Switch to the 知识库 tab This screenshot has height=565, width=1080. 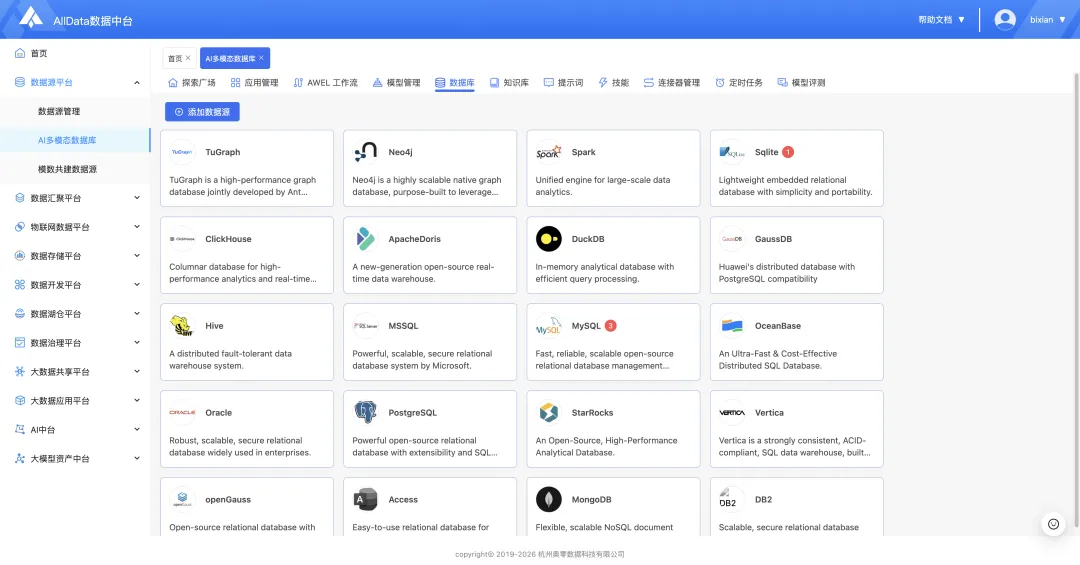click(509, 83)
